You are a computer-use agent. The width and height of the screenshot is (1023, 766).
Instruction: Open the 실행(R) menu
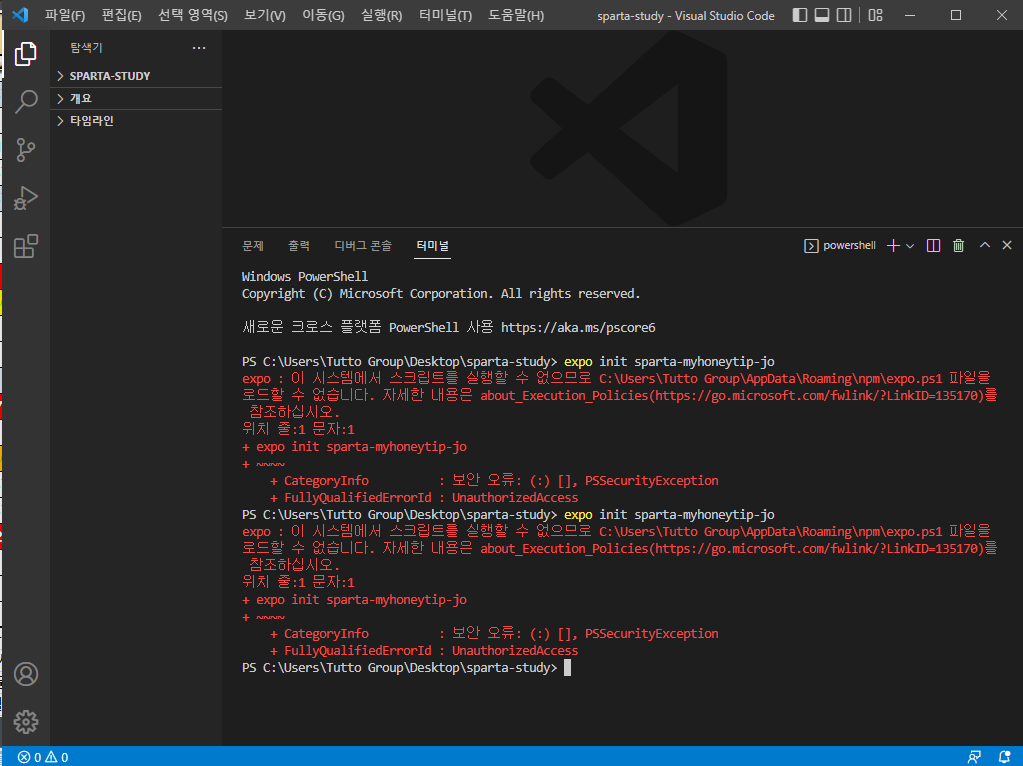tap(381, 15)
